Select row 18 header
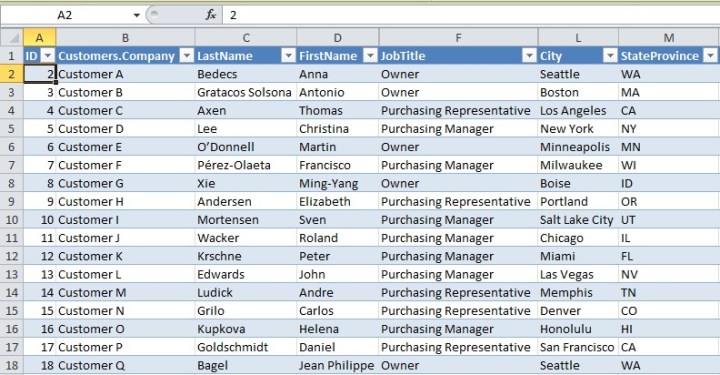Image resolution: width=720 pixels, height=375 pixels. point(12,365)
